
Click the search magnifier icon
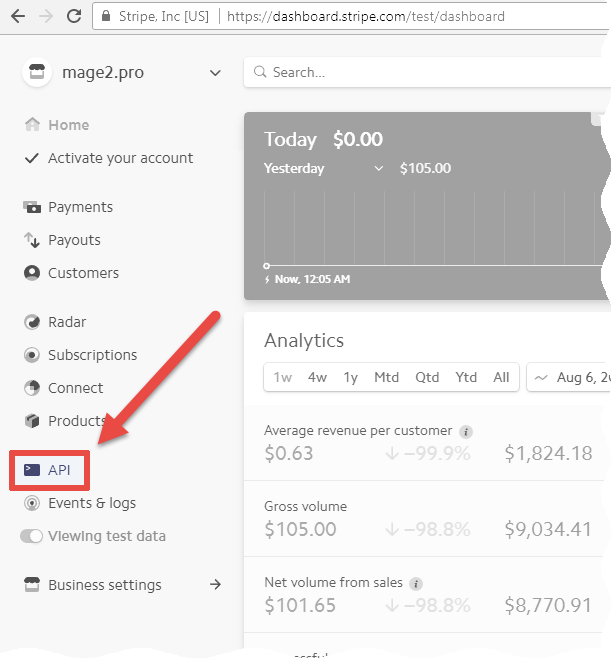click(x=260, y=72)
